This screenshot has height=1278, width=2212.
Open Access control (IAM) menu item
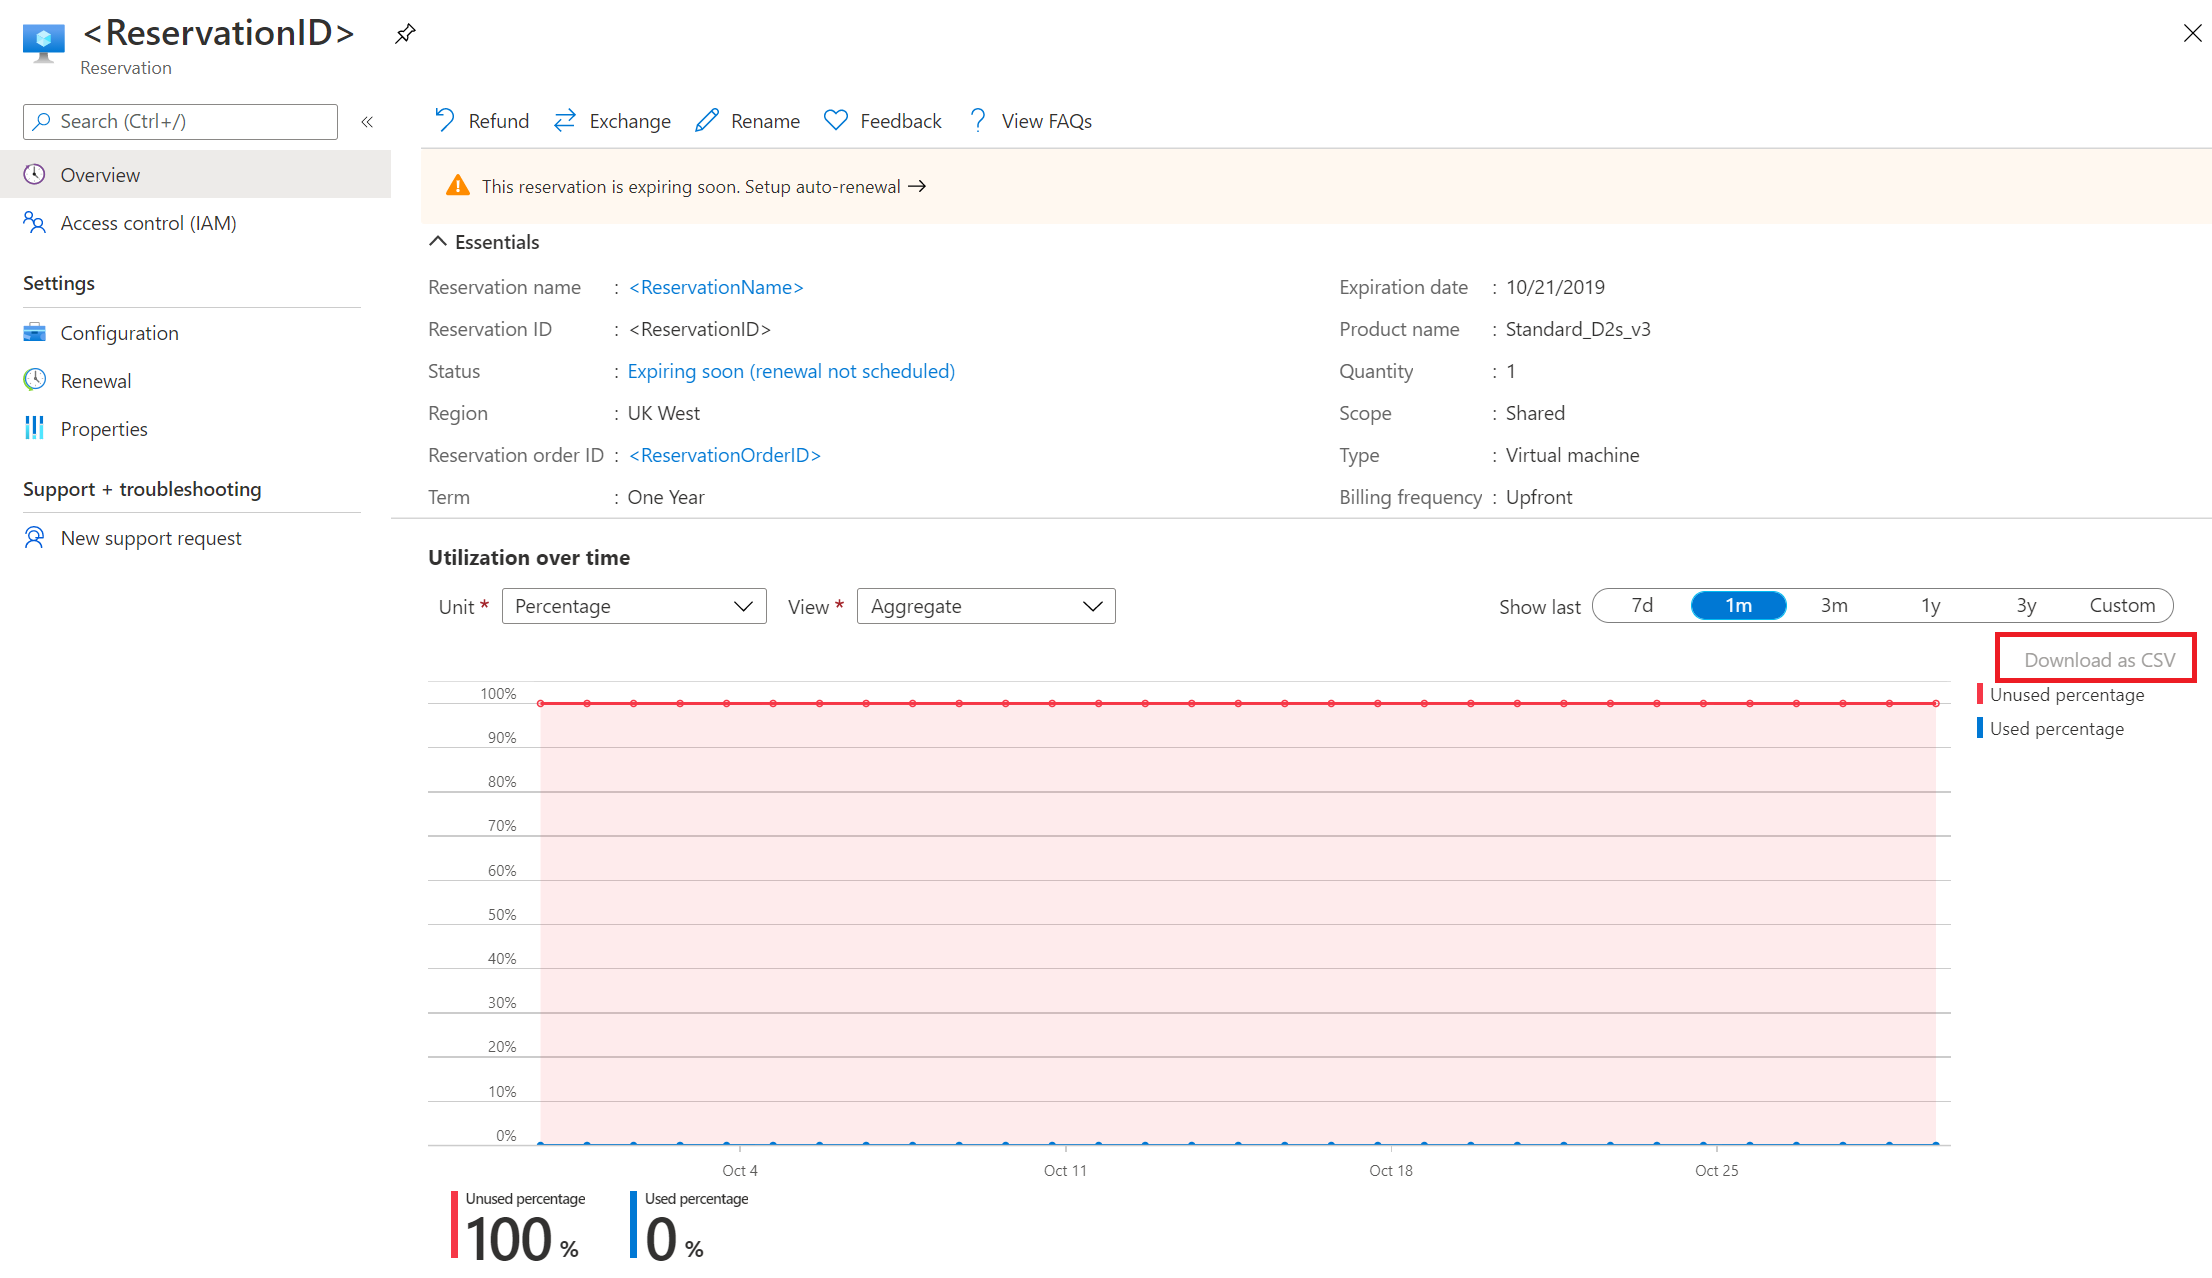148,223
